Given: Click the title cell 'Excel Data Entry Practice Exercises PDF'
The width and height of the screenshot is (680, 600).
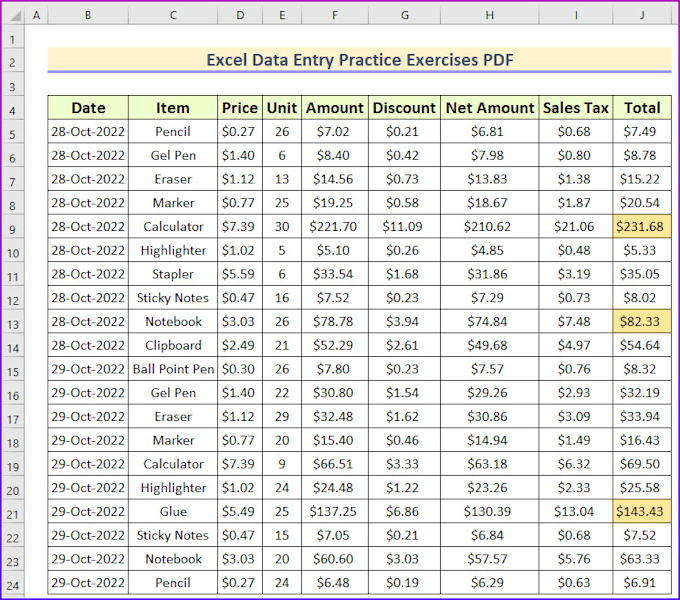Looking at the screenshot, I should (x=359, y=60).
